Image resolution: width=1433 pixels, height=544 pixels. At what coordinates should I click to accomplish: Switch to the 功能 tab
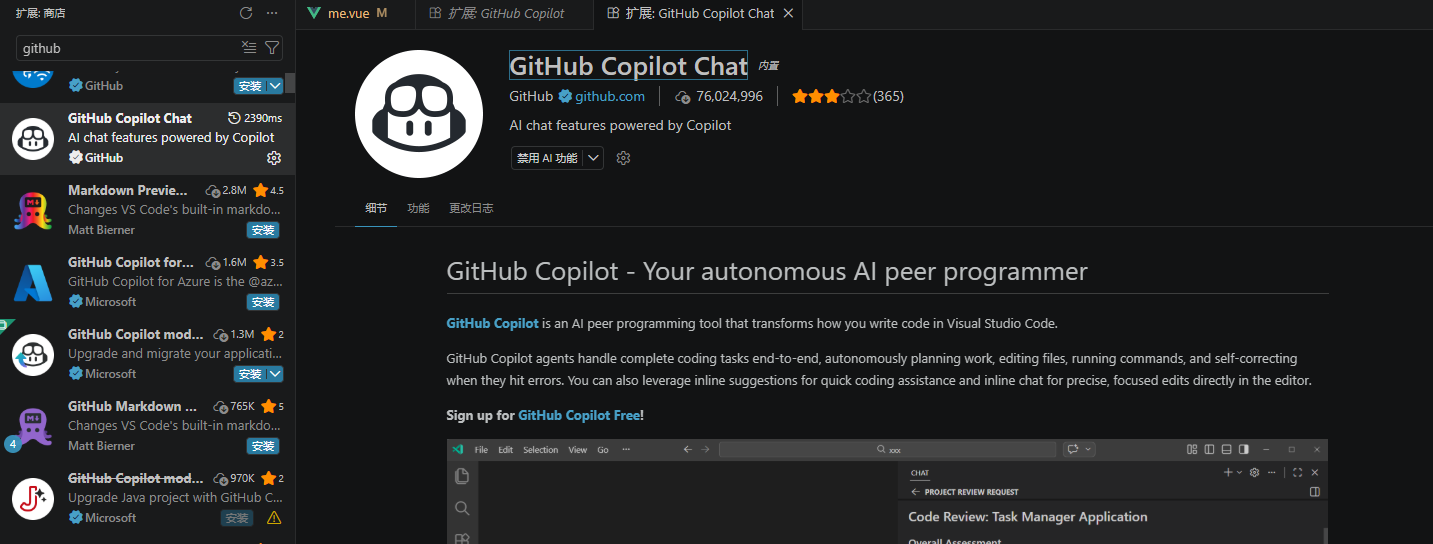tap(418, 209)
